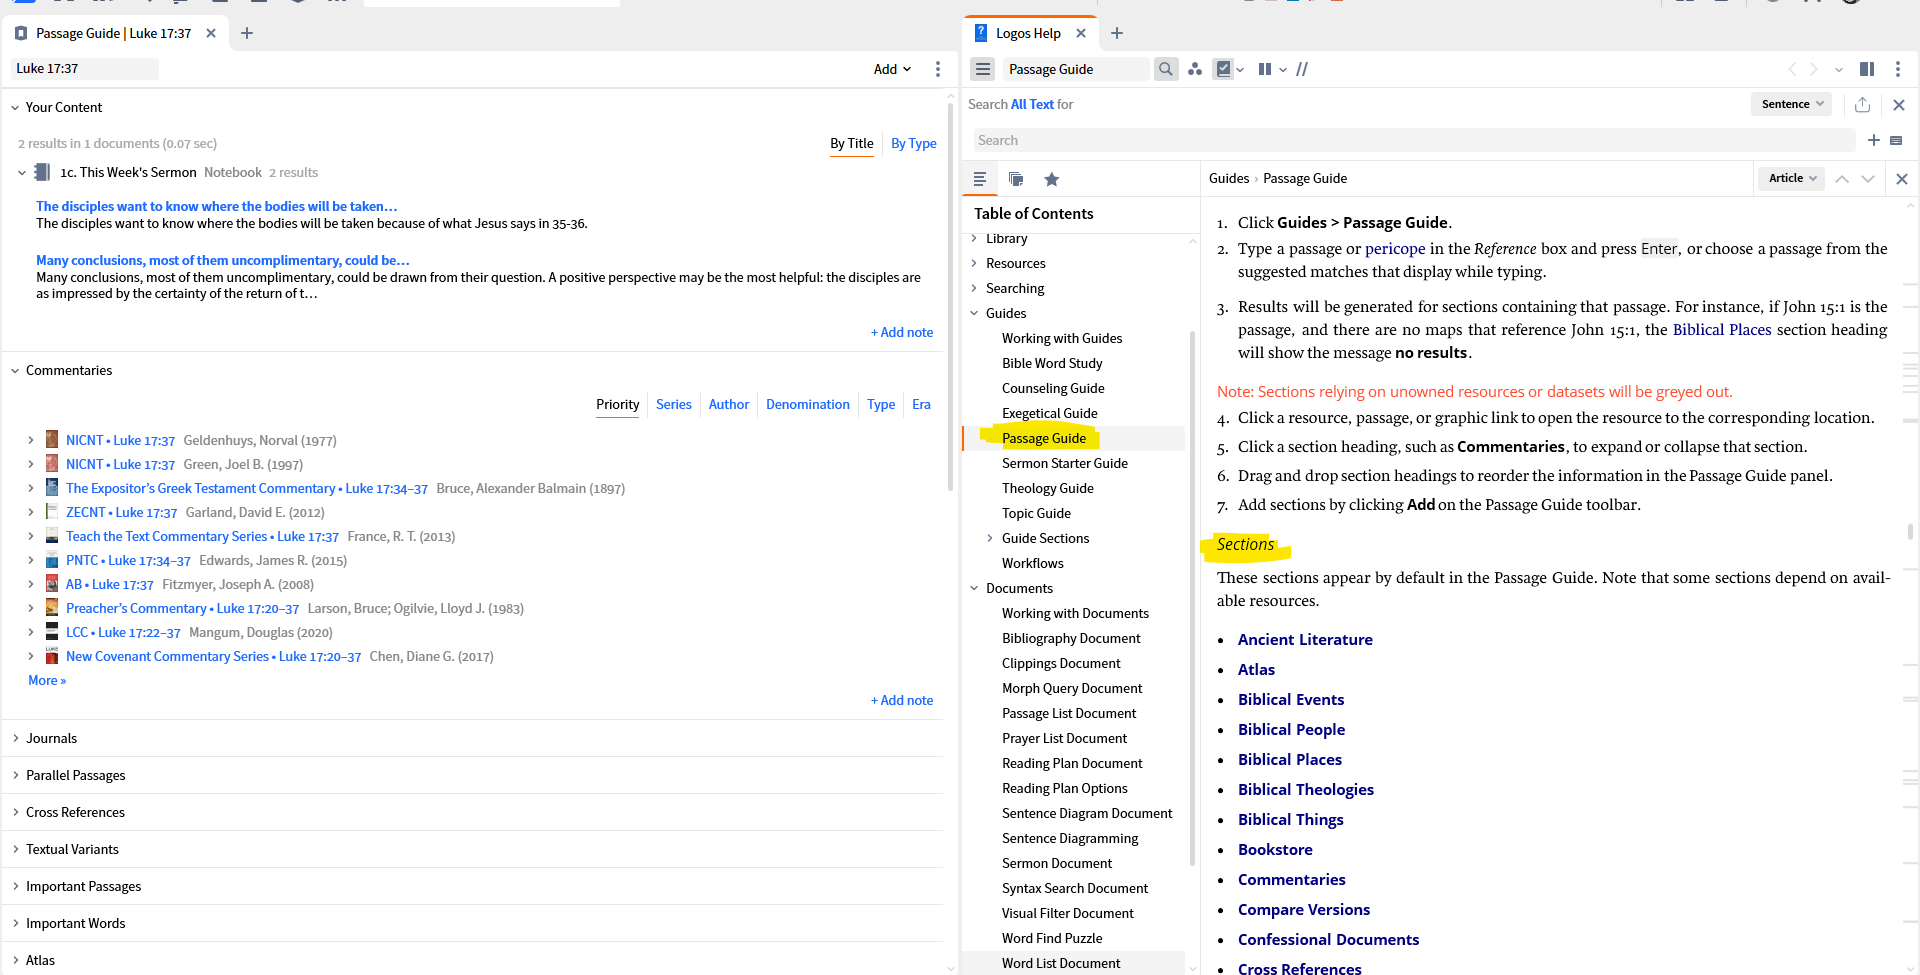Click the AB • Luke 17:37 book cover thumbnail
This screenshot has width=1920, height=975.
click(52, 584)
